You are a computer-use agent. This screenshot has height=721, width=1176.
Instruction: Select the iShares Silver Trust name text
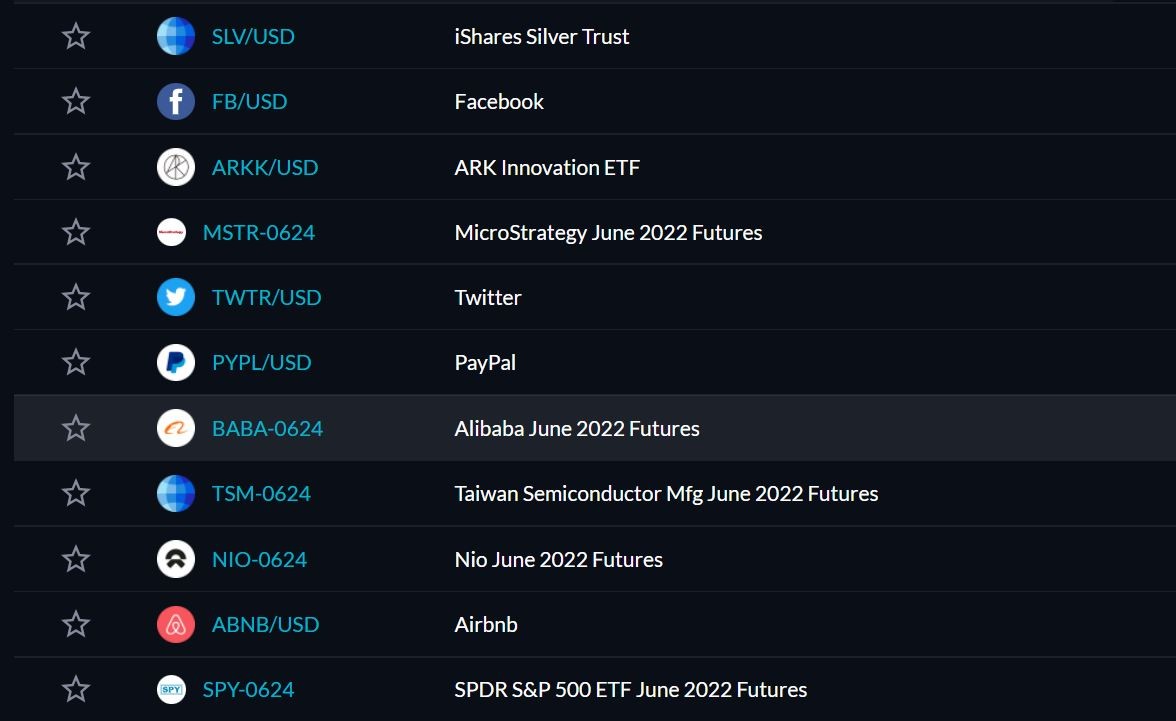coord(542,37)
